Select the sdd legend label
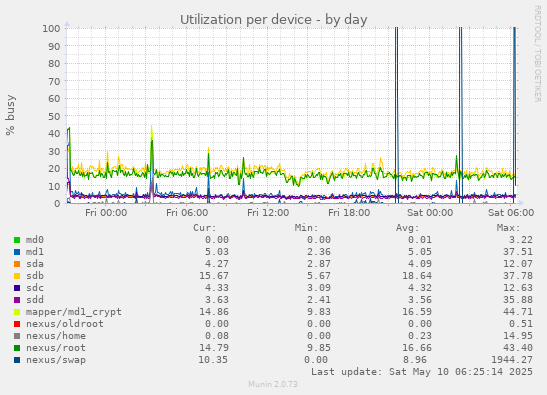Viewport: 547px width, 395px height. click(35, 300)
